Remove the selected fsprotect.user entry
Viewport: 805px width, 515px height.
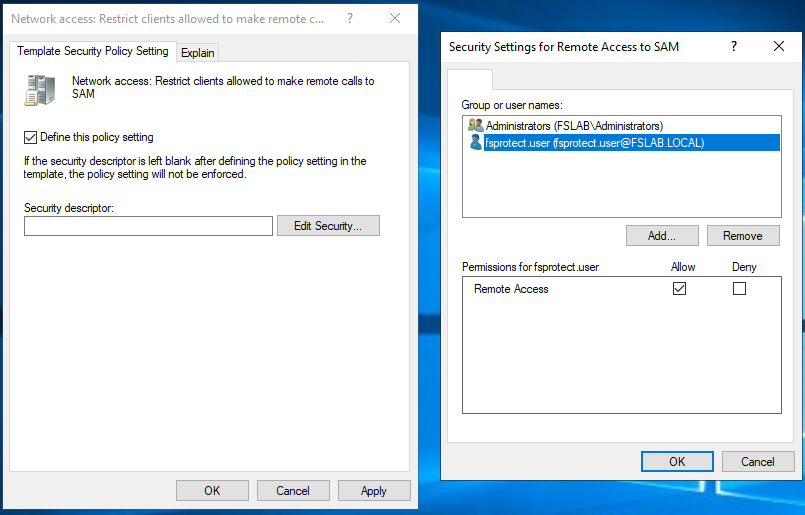coord(742,236)
